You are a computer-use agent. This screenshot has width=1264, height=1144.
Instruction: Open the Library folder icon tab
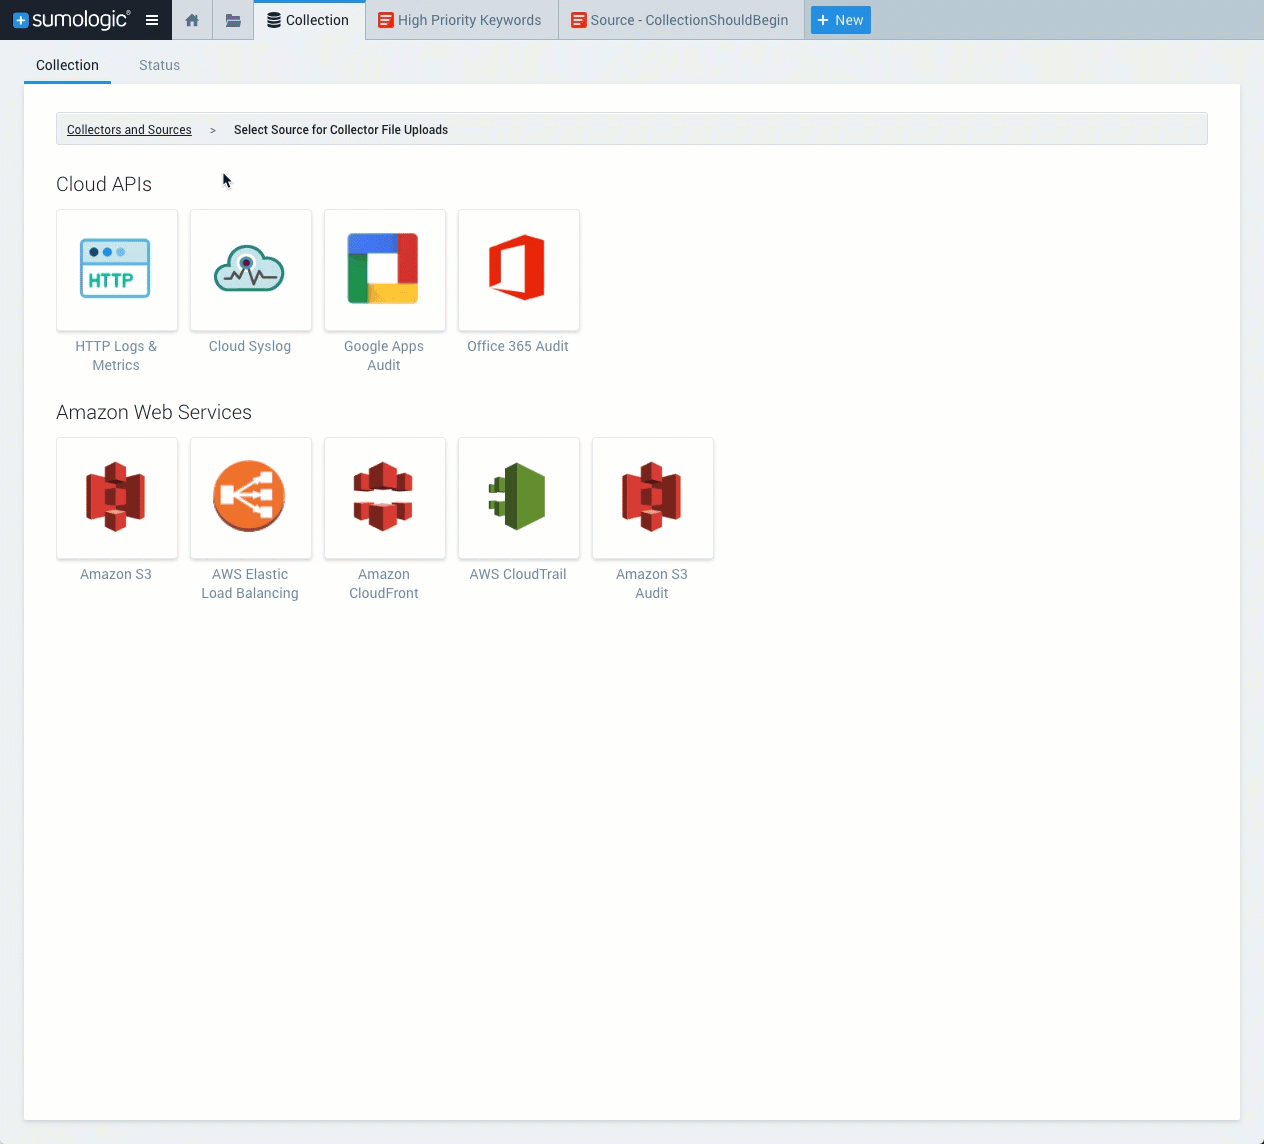(233, 20)
